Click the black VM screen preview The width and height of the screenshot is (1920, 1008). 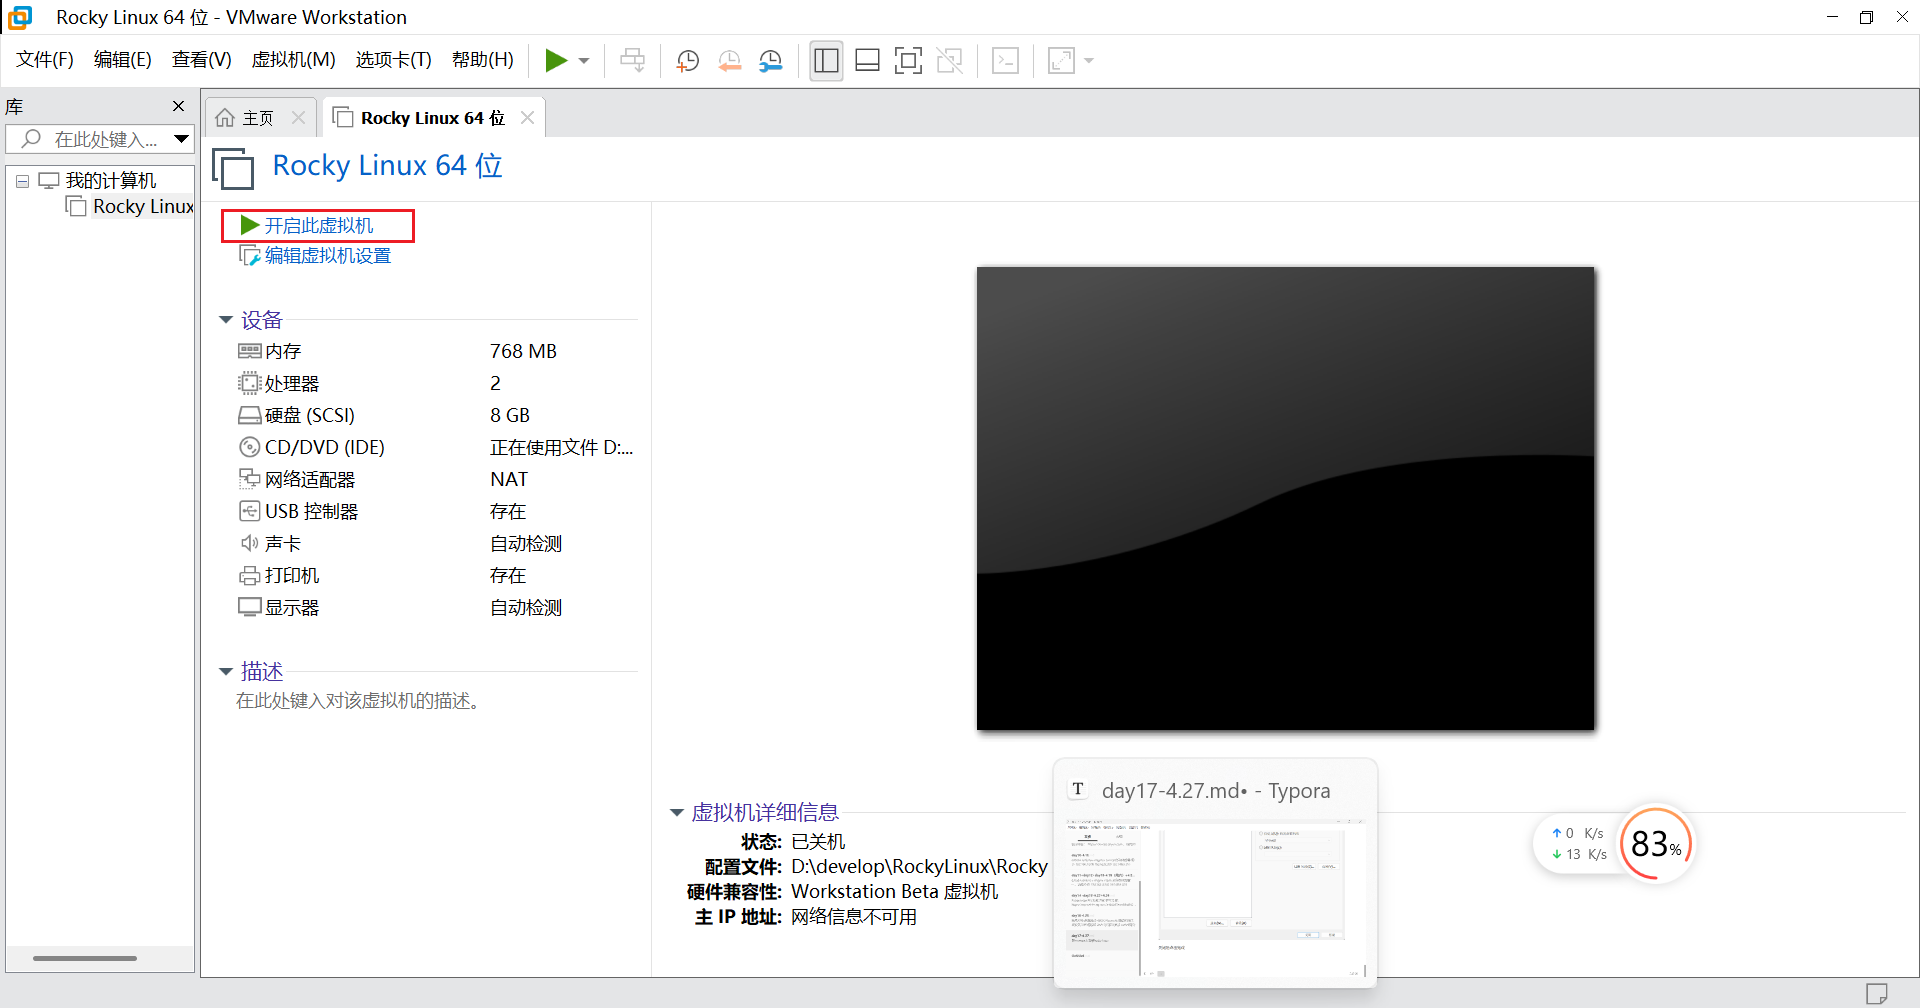tap(1285, 498)
